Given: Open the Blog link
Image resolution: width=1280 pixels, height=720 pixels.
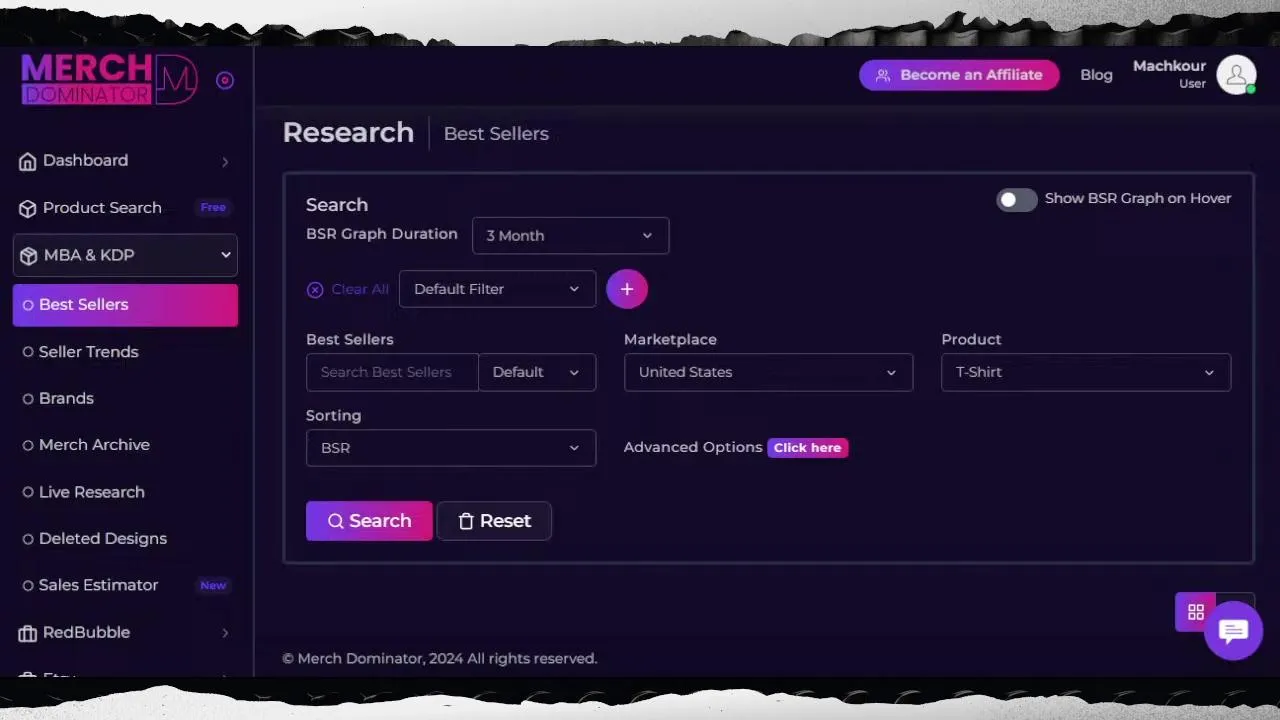Looking at the screenshot, I should [x=1096, y=75].
